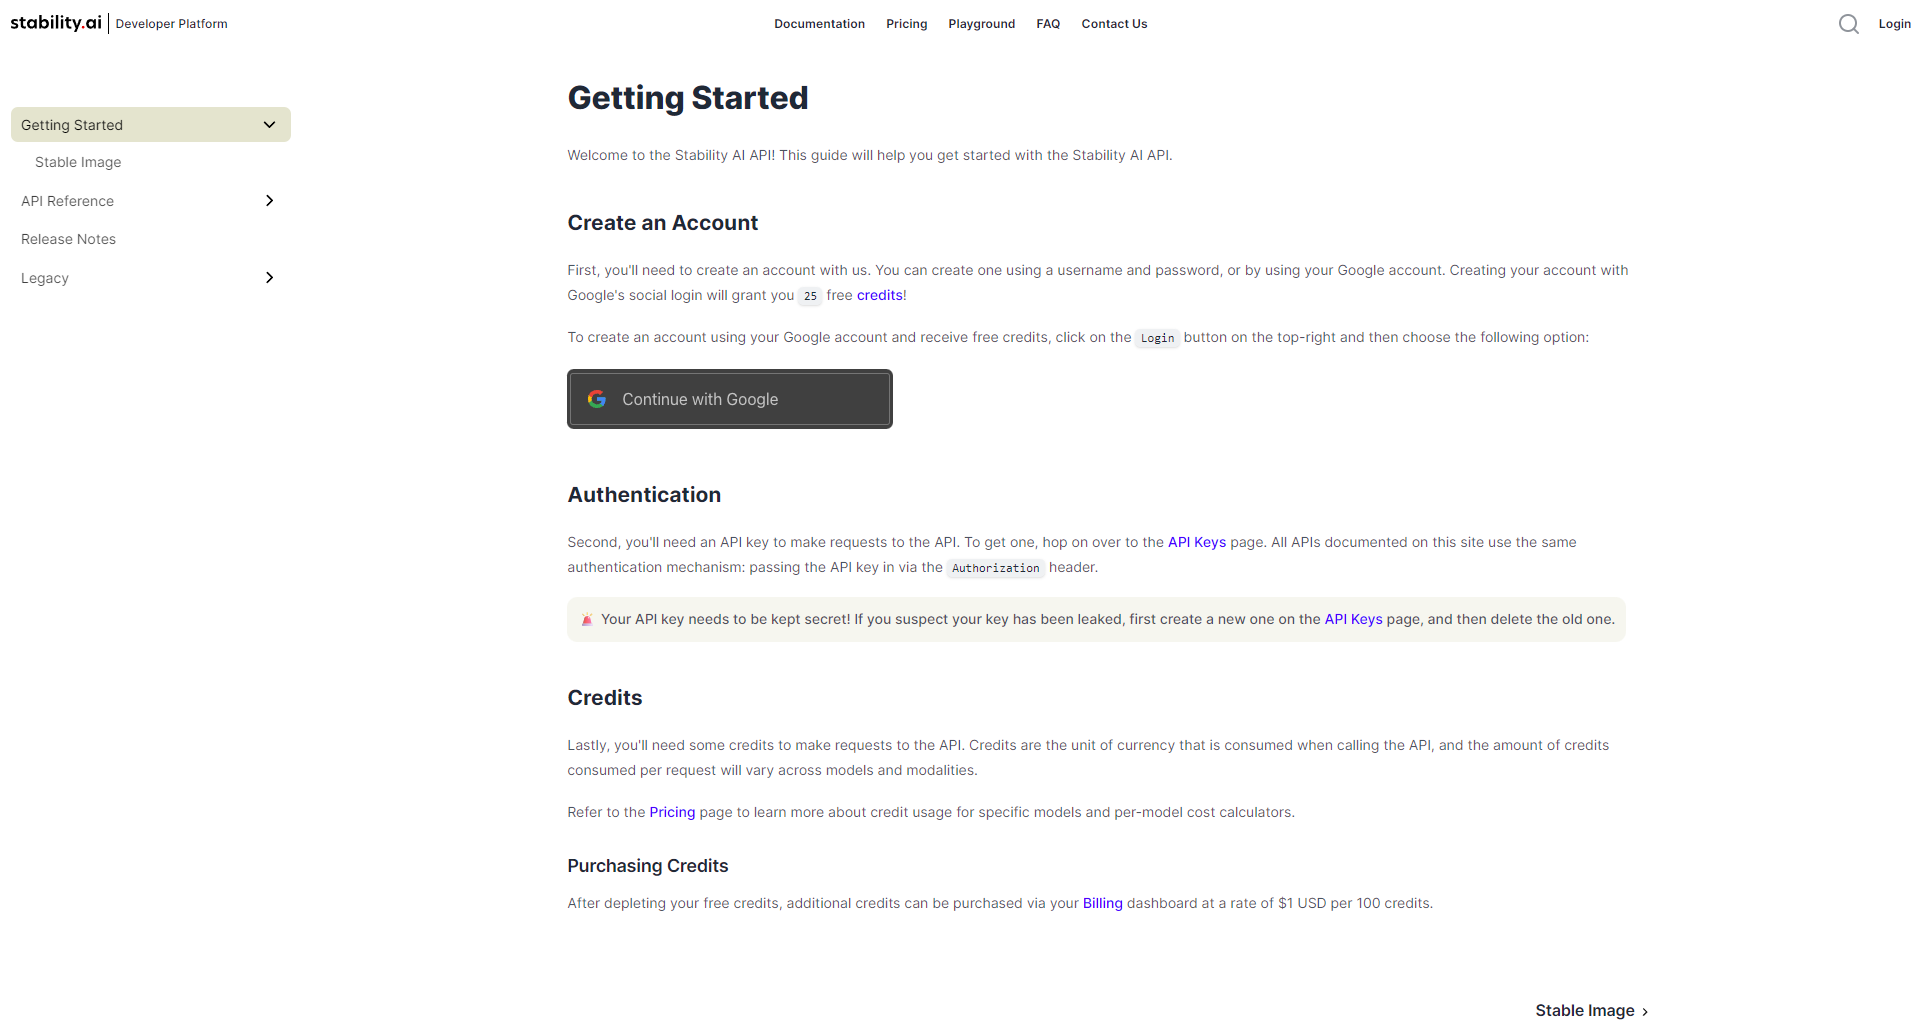Open the Pricing nav item
The height and width of the screenshot is (1026, 1915).
pyautogui.click(x=906, y=24)
